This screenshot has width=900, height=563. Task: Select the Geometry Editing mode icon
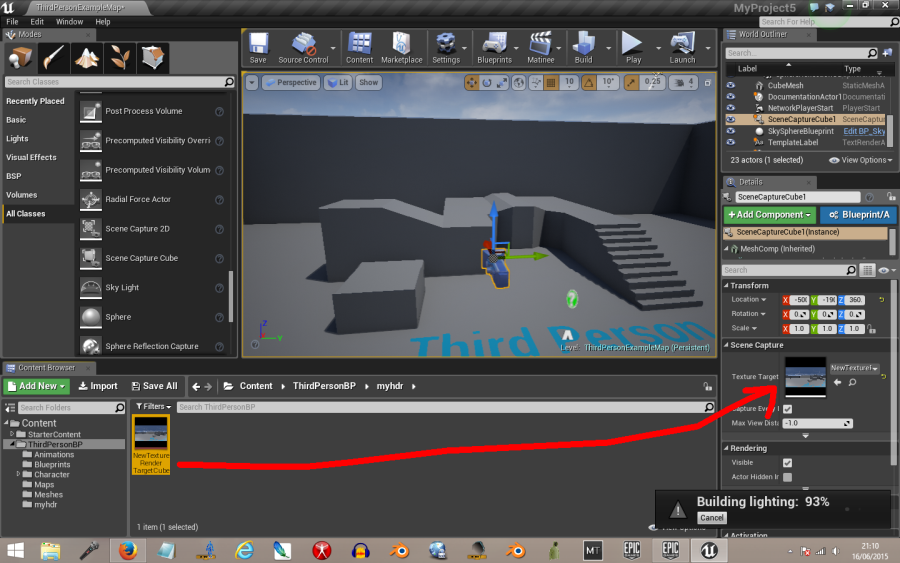153,58
